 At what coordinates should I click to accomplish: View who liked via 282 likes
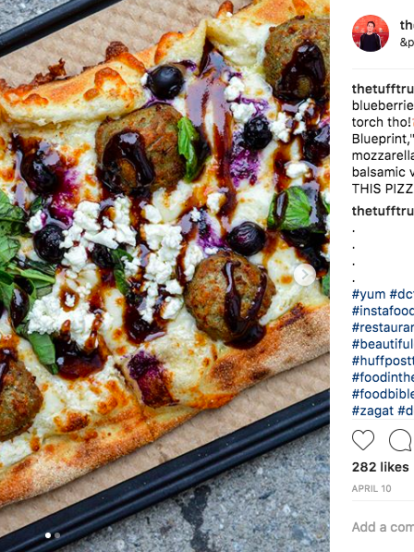click(x=380, y=467)
